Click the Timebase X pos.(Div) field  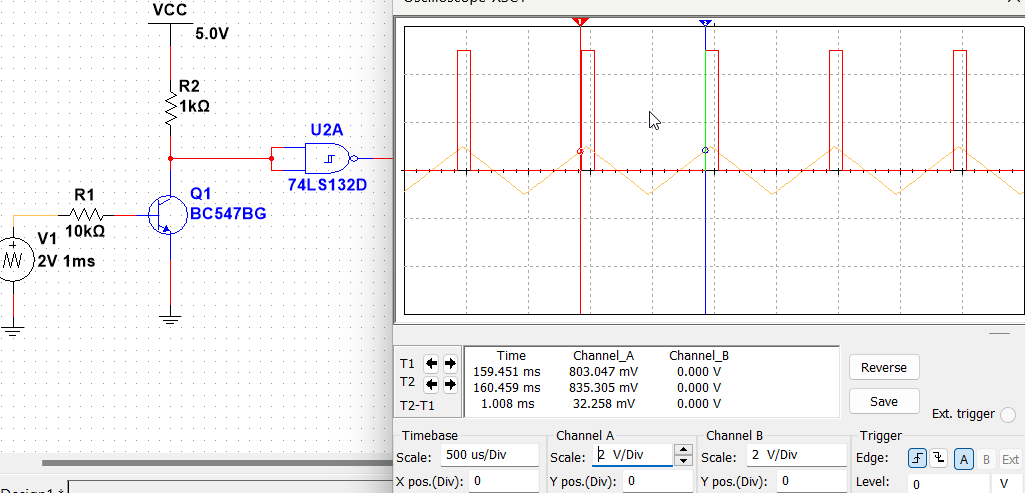pos(503,481)
